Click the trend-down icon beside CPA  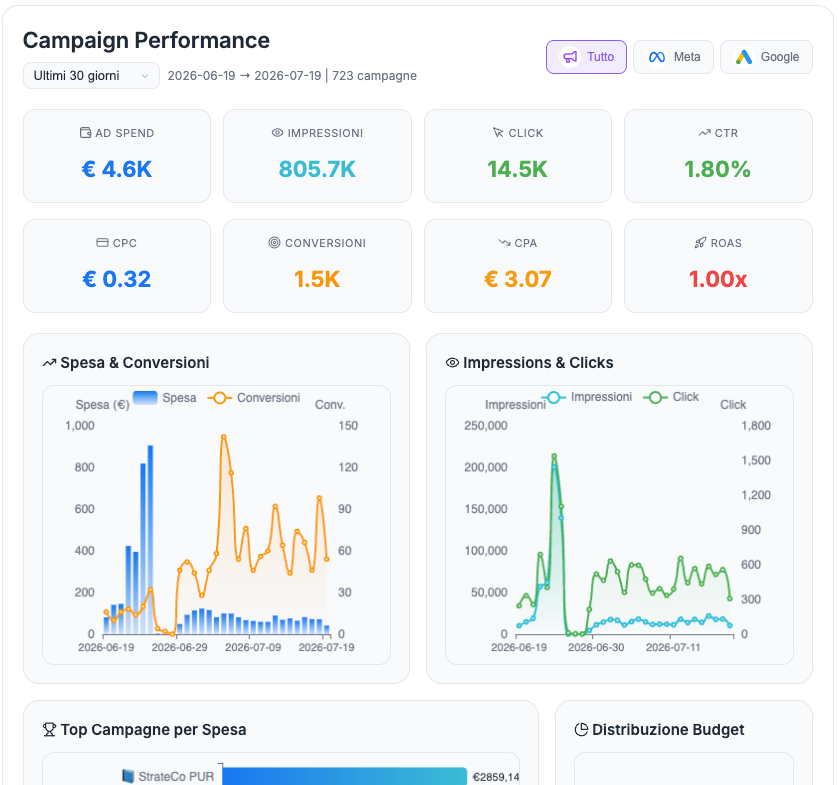[x=505, y=243]
